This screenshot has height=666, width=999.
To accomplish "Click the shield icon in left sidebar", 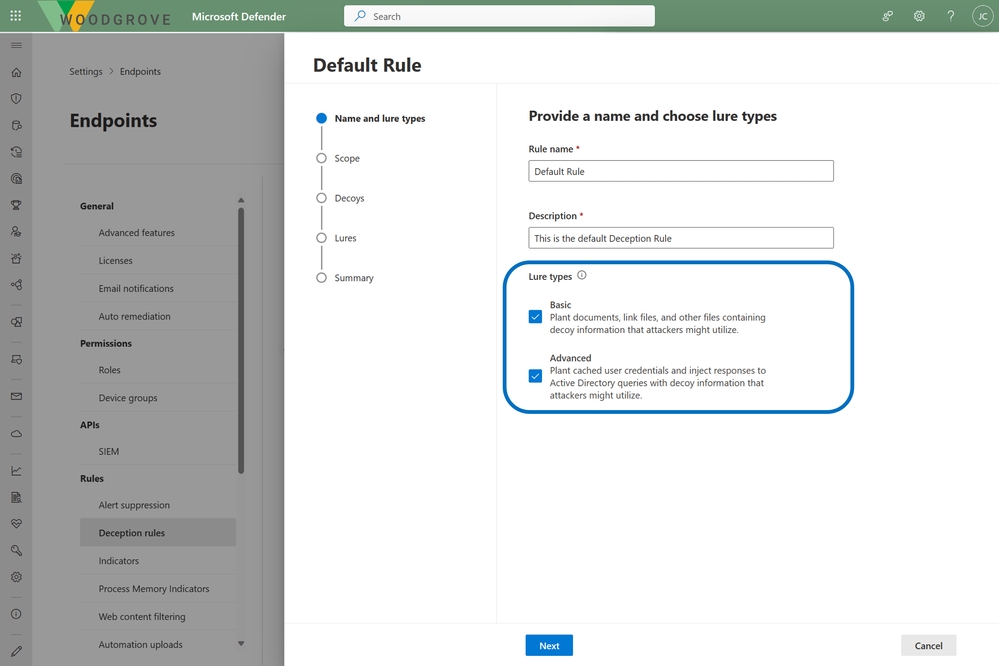I will (16, 99).
